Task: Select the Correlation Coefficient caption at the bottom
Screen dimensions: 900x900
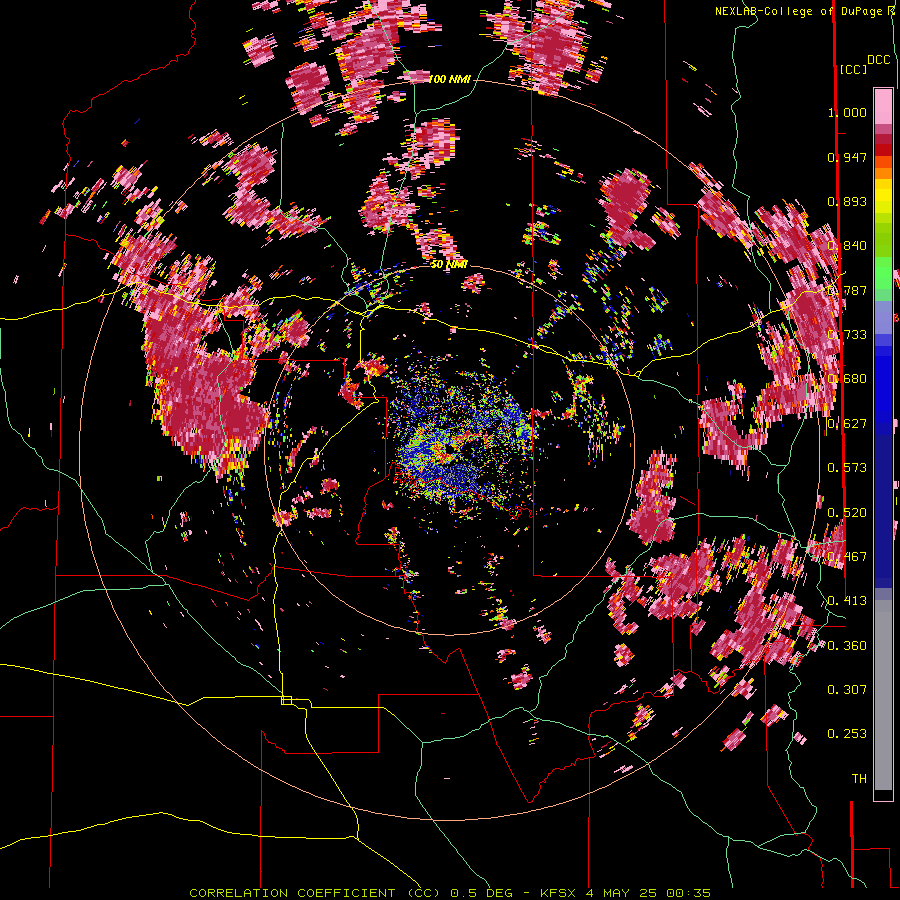Action: 450,893
